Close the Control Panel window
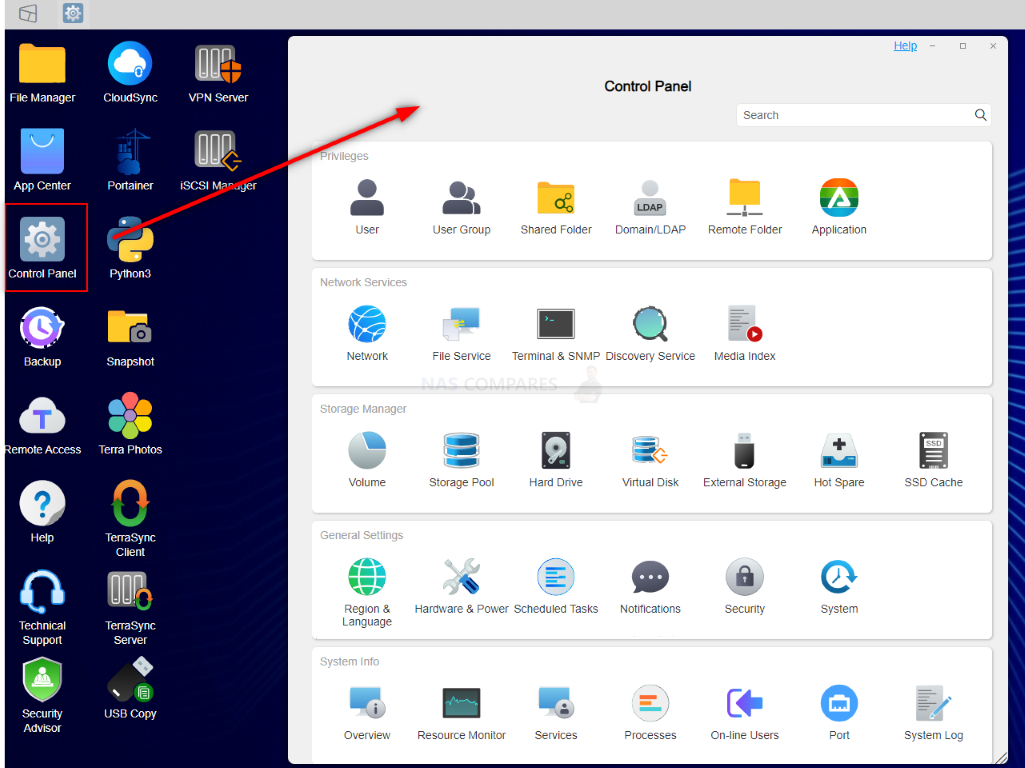 993,46
